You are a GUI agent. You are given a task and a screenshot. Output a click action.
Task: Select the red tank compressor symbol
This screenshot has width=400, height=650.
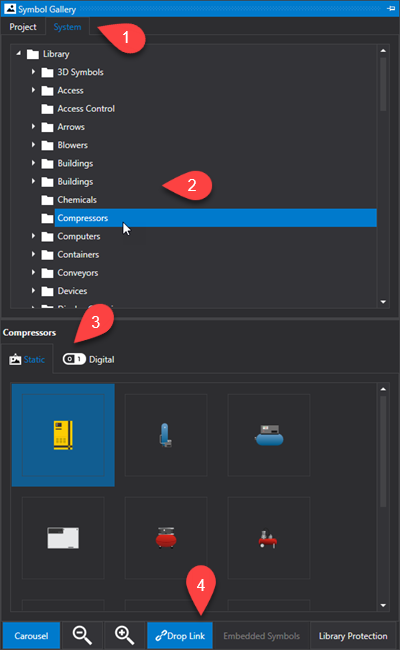pos(166,538)
